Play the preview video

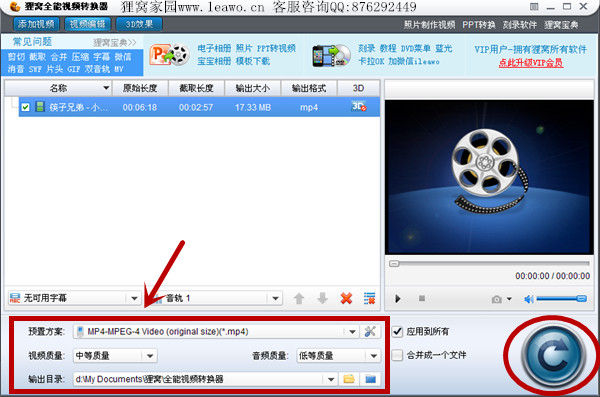[398, 299]
